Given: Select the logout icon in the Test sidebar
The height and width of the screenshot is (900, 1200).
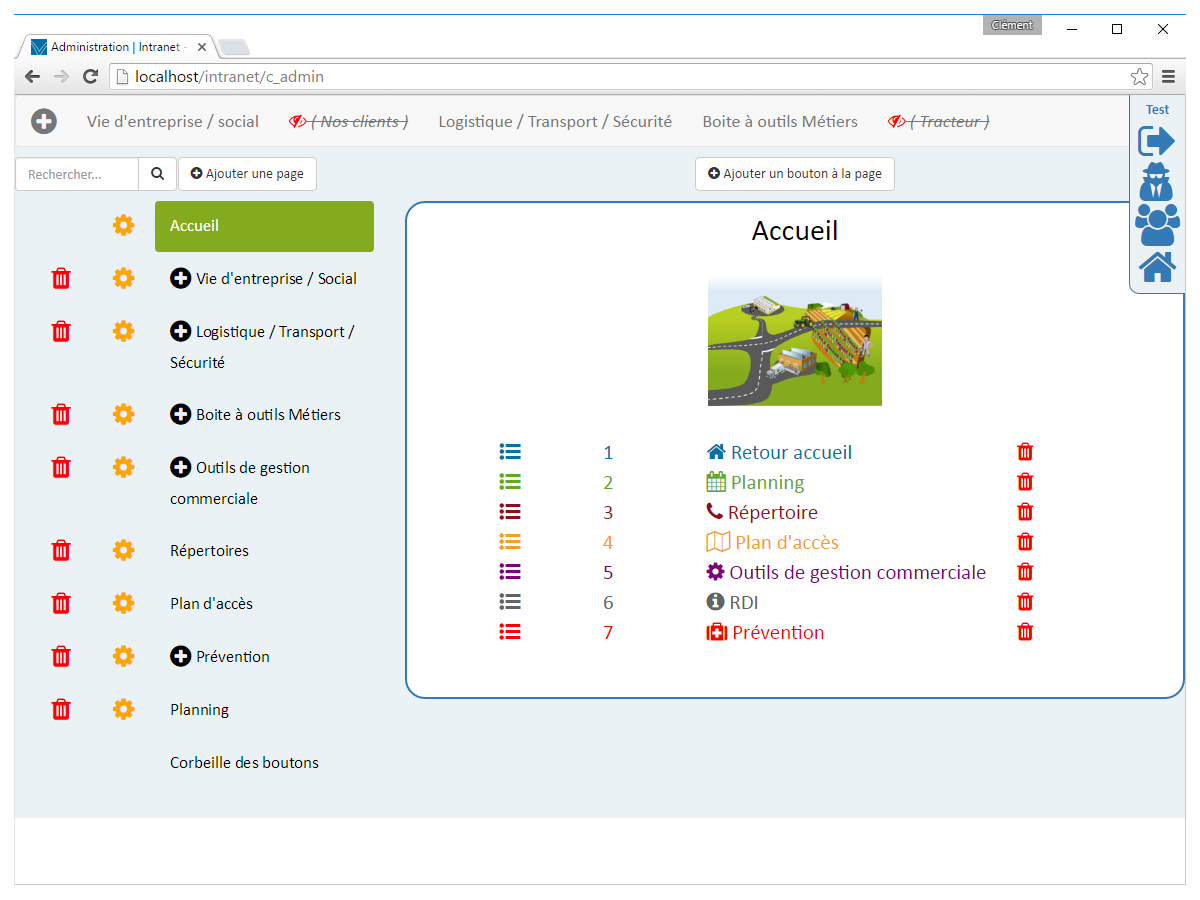Looking at the screenshot, I should pos(1157,140).
